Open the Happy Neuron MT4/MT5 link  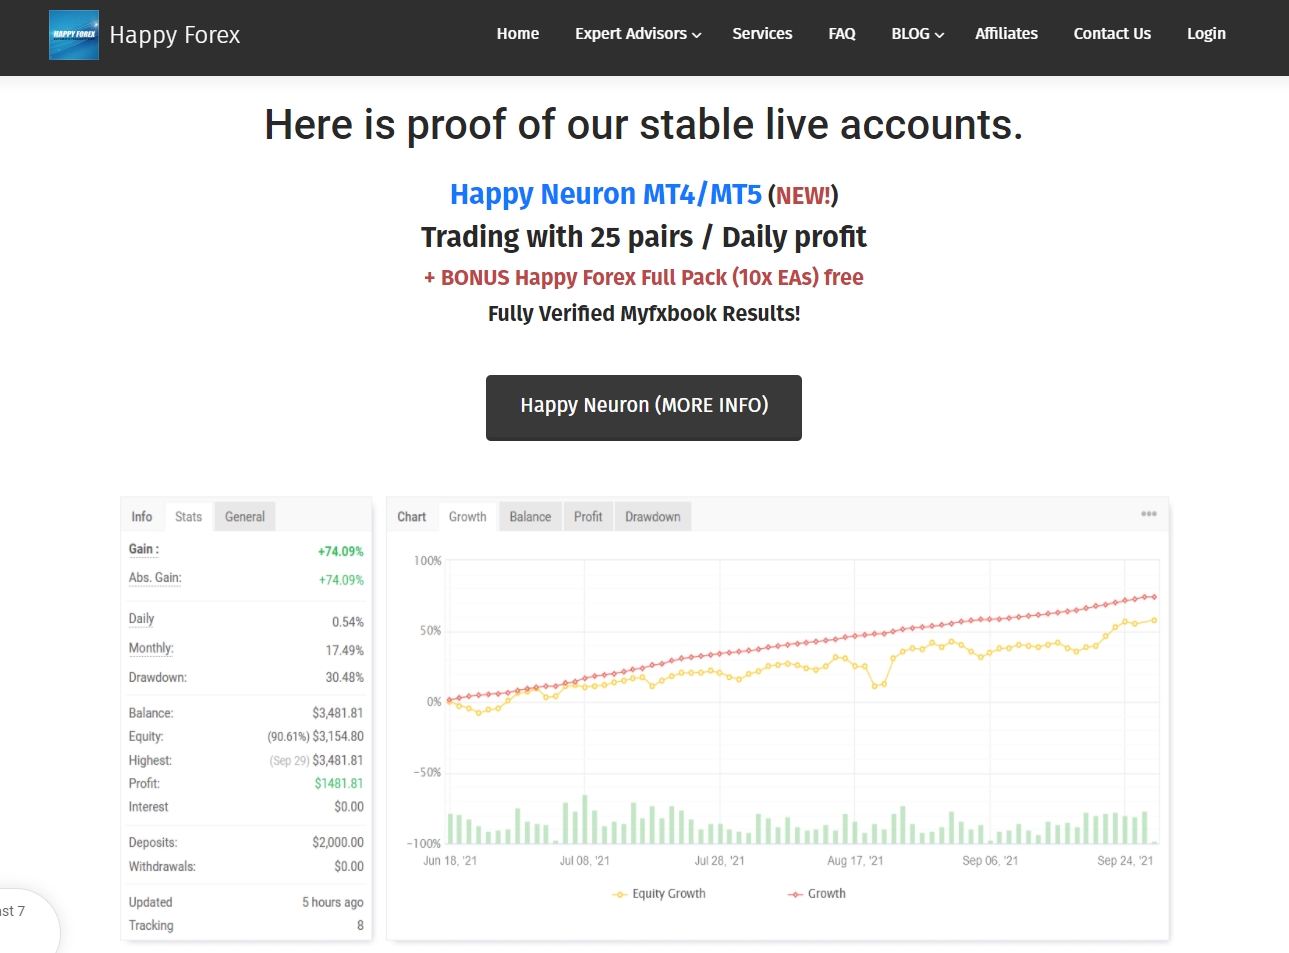click(606, 194)
